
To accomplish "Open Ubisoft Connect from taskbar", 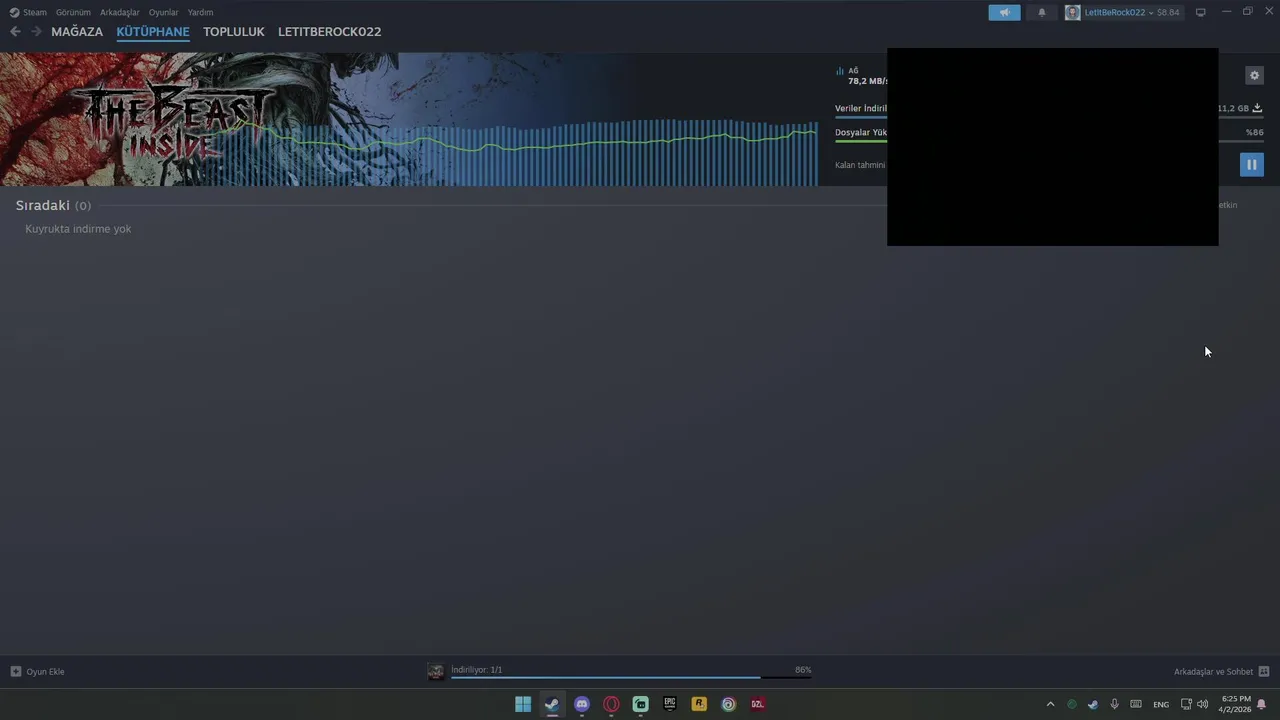I will click(729, 704).
